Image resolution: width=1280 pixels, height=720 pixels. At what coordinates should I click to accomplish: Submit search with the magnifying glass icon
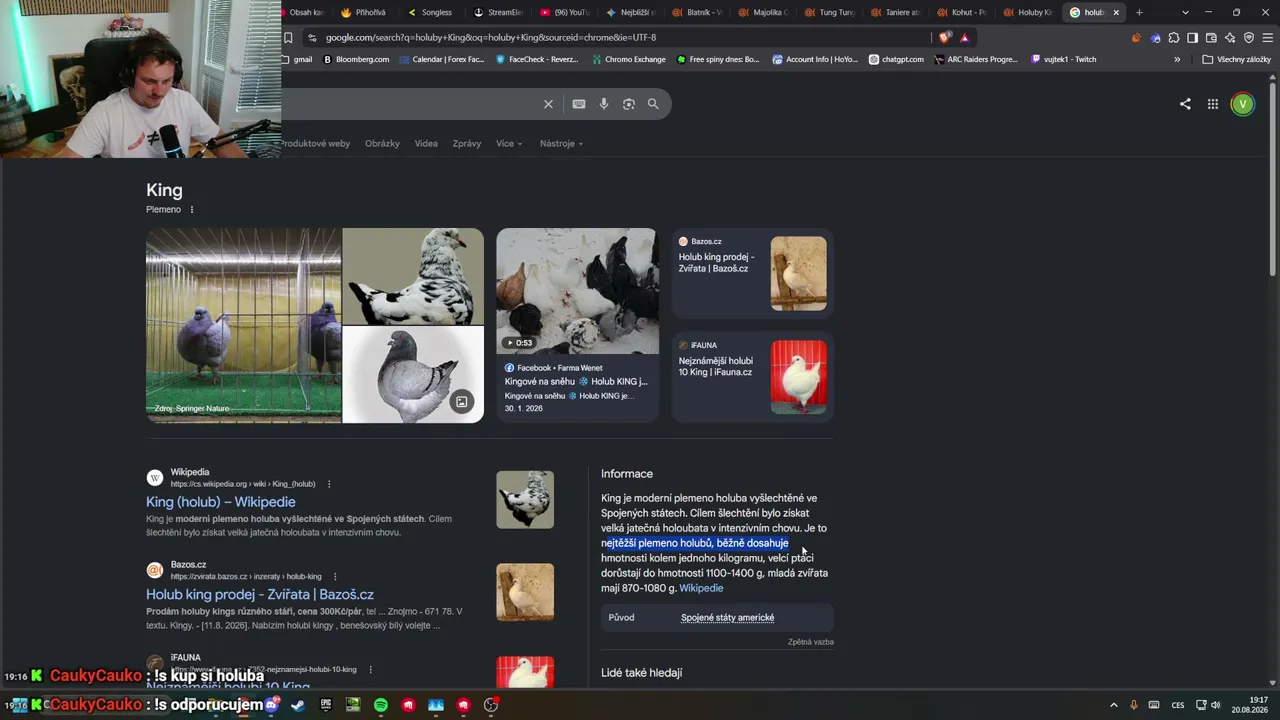coord(653,104)
